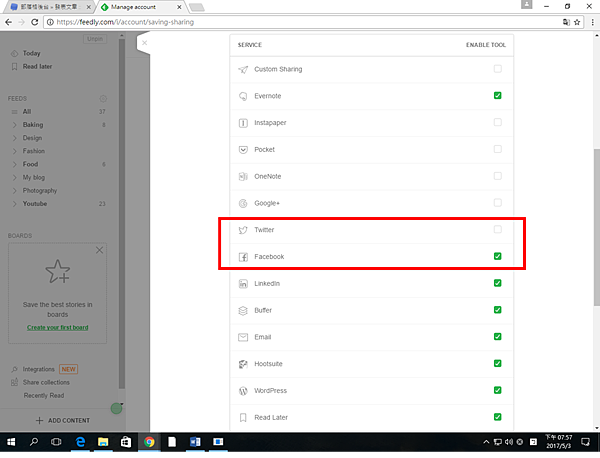Switch to the Manage account tab
Screen dimensions: 600x458
tap(140, 7)
